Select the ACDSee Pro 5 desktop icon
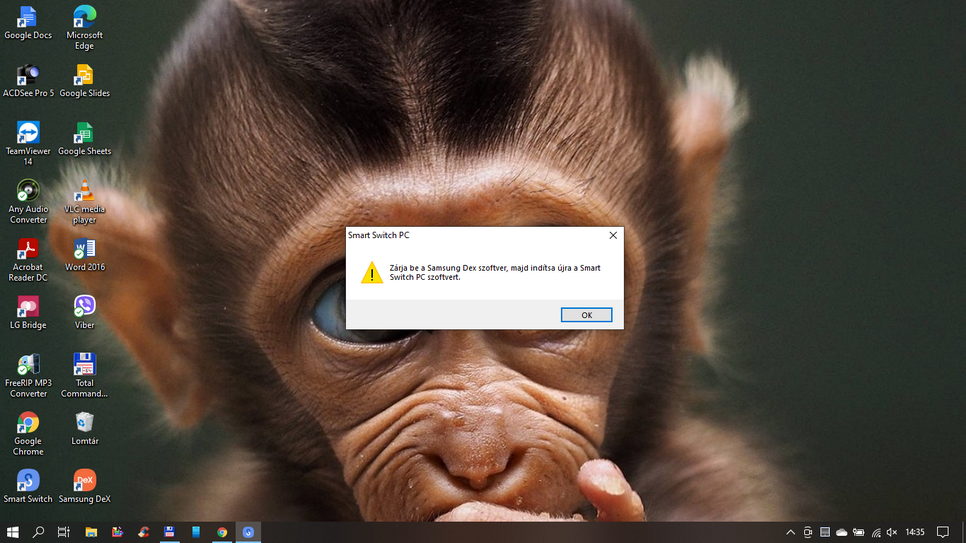The width and height of the screenshot is (966, 543). pos(28,81)
